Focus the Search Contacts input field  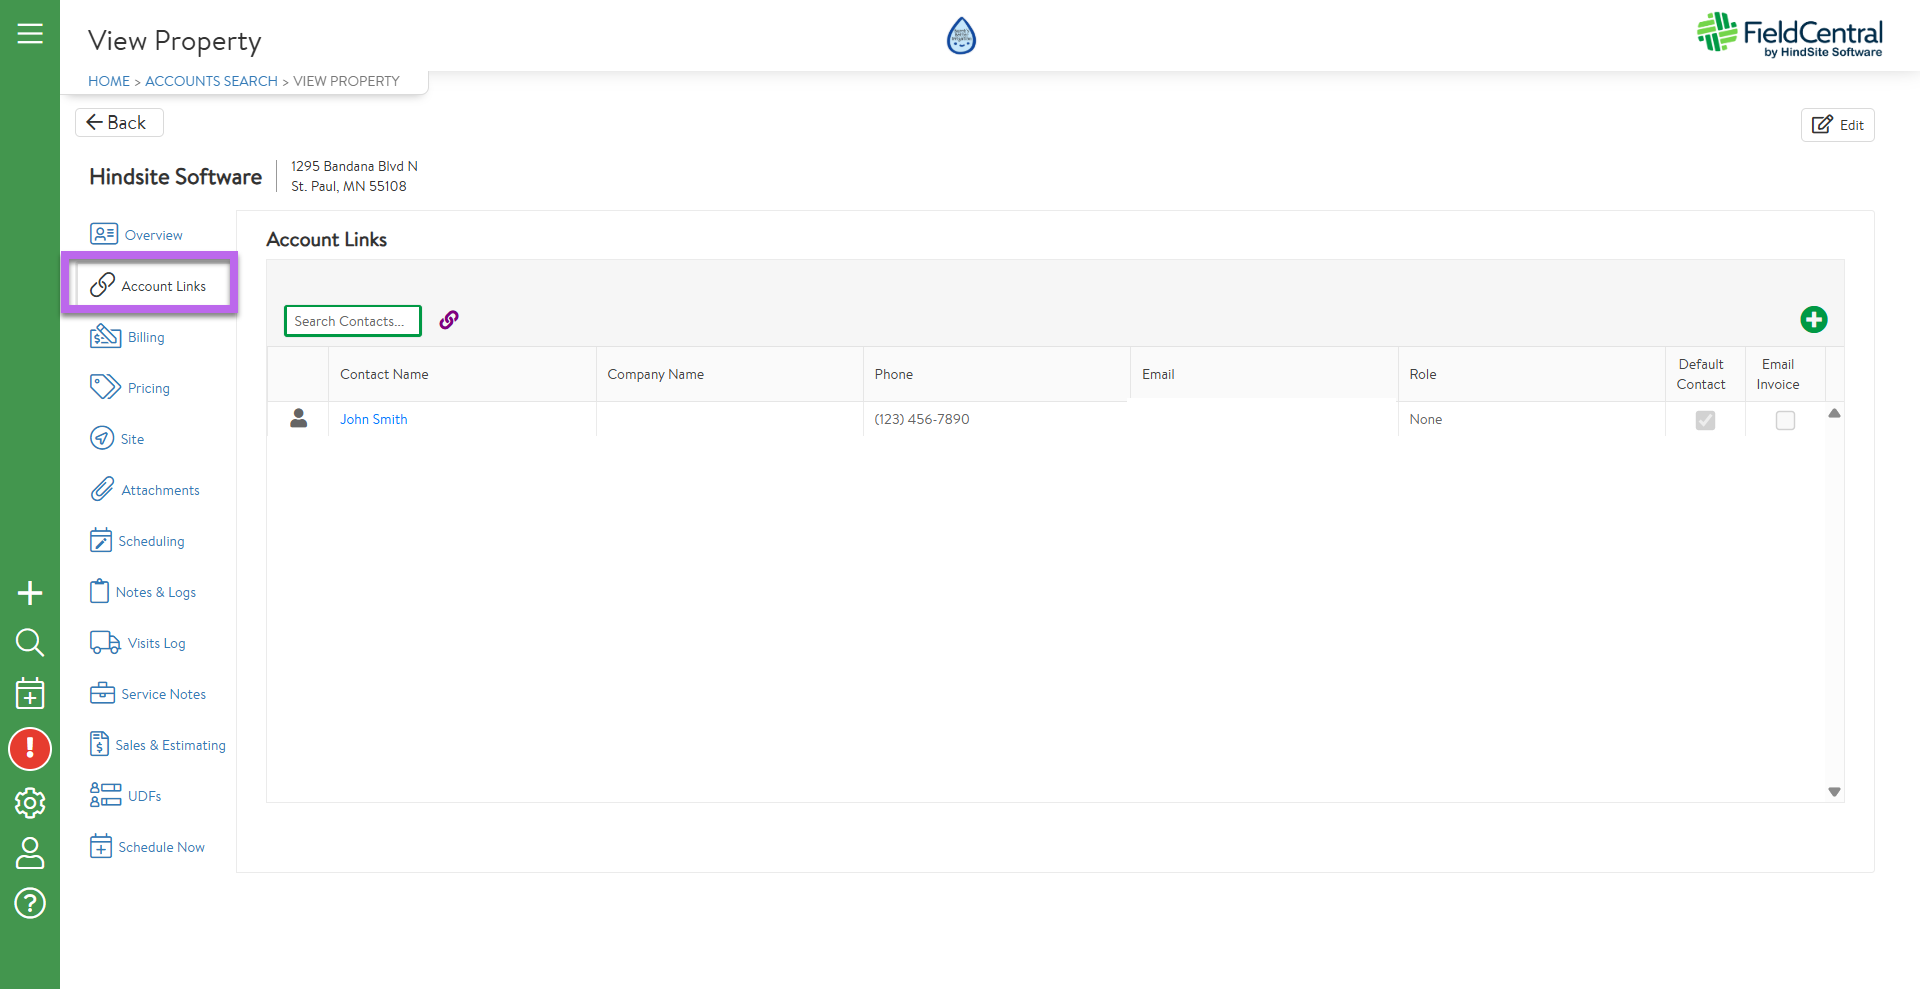coord(352,321)
